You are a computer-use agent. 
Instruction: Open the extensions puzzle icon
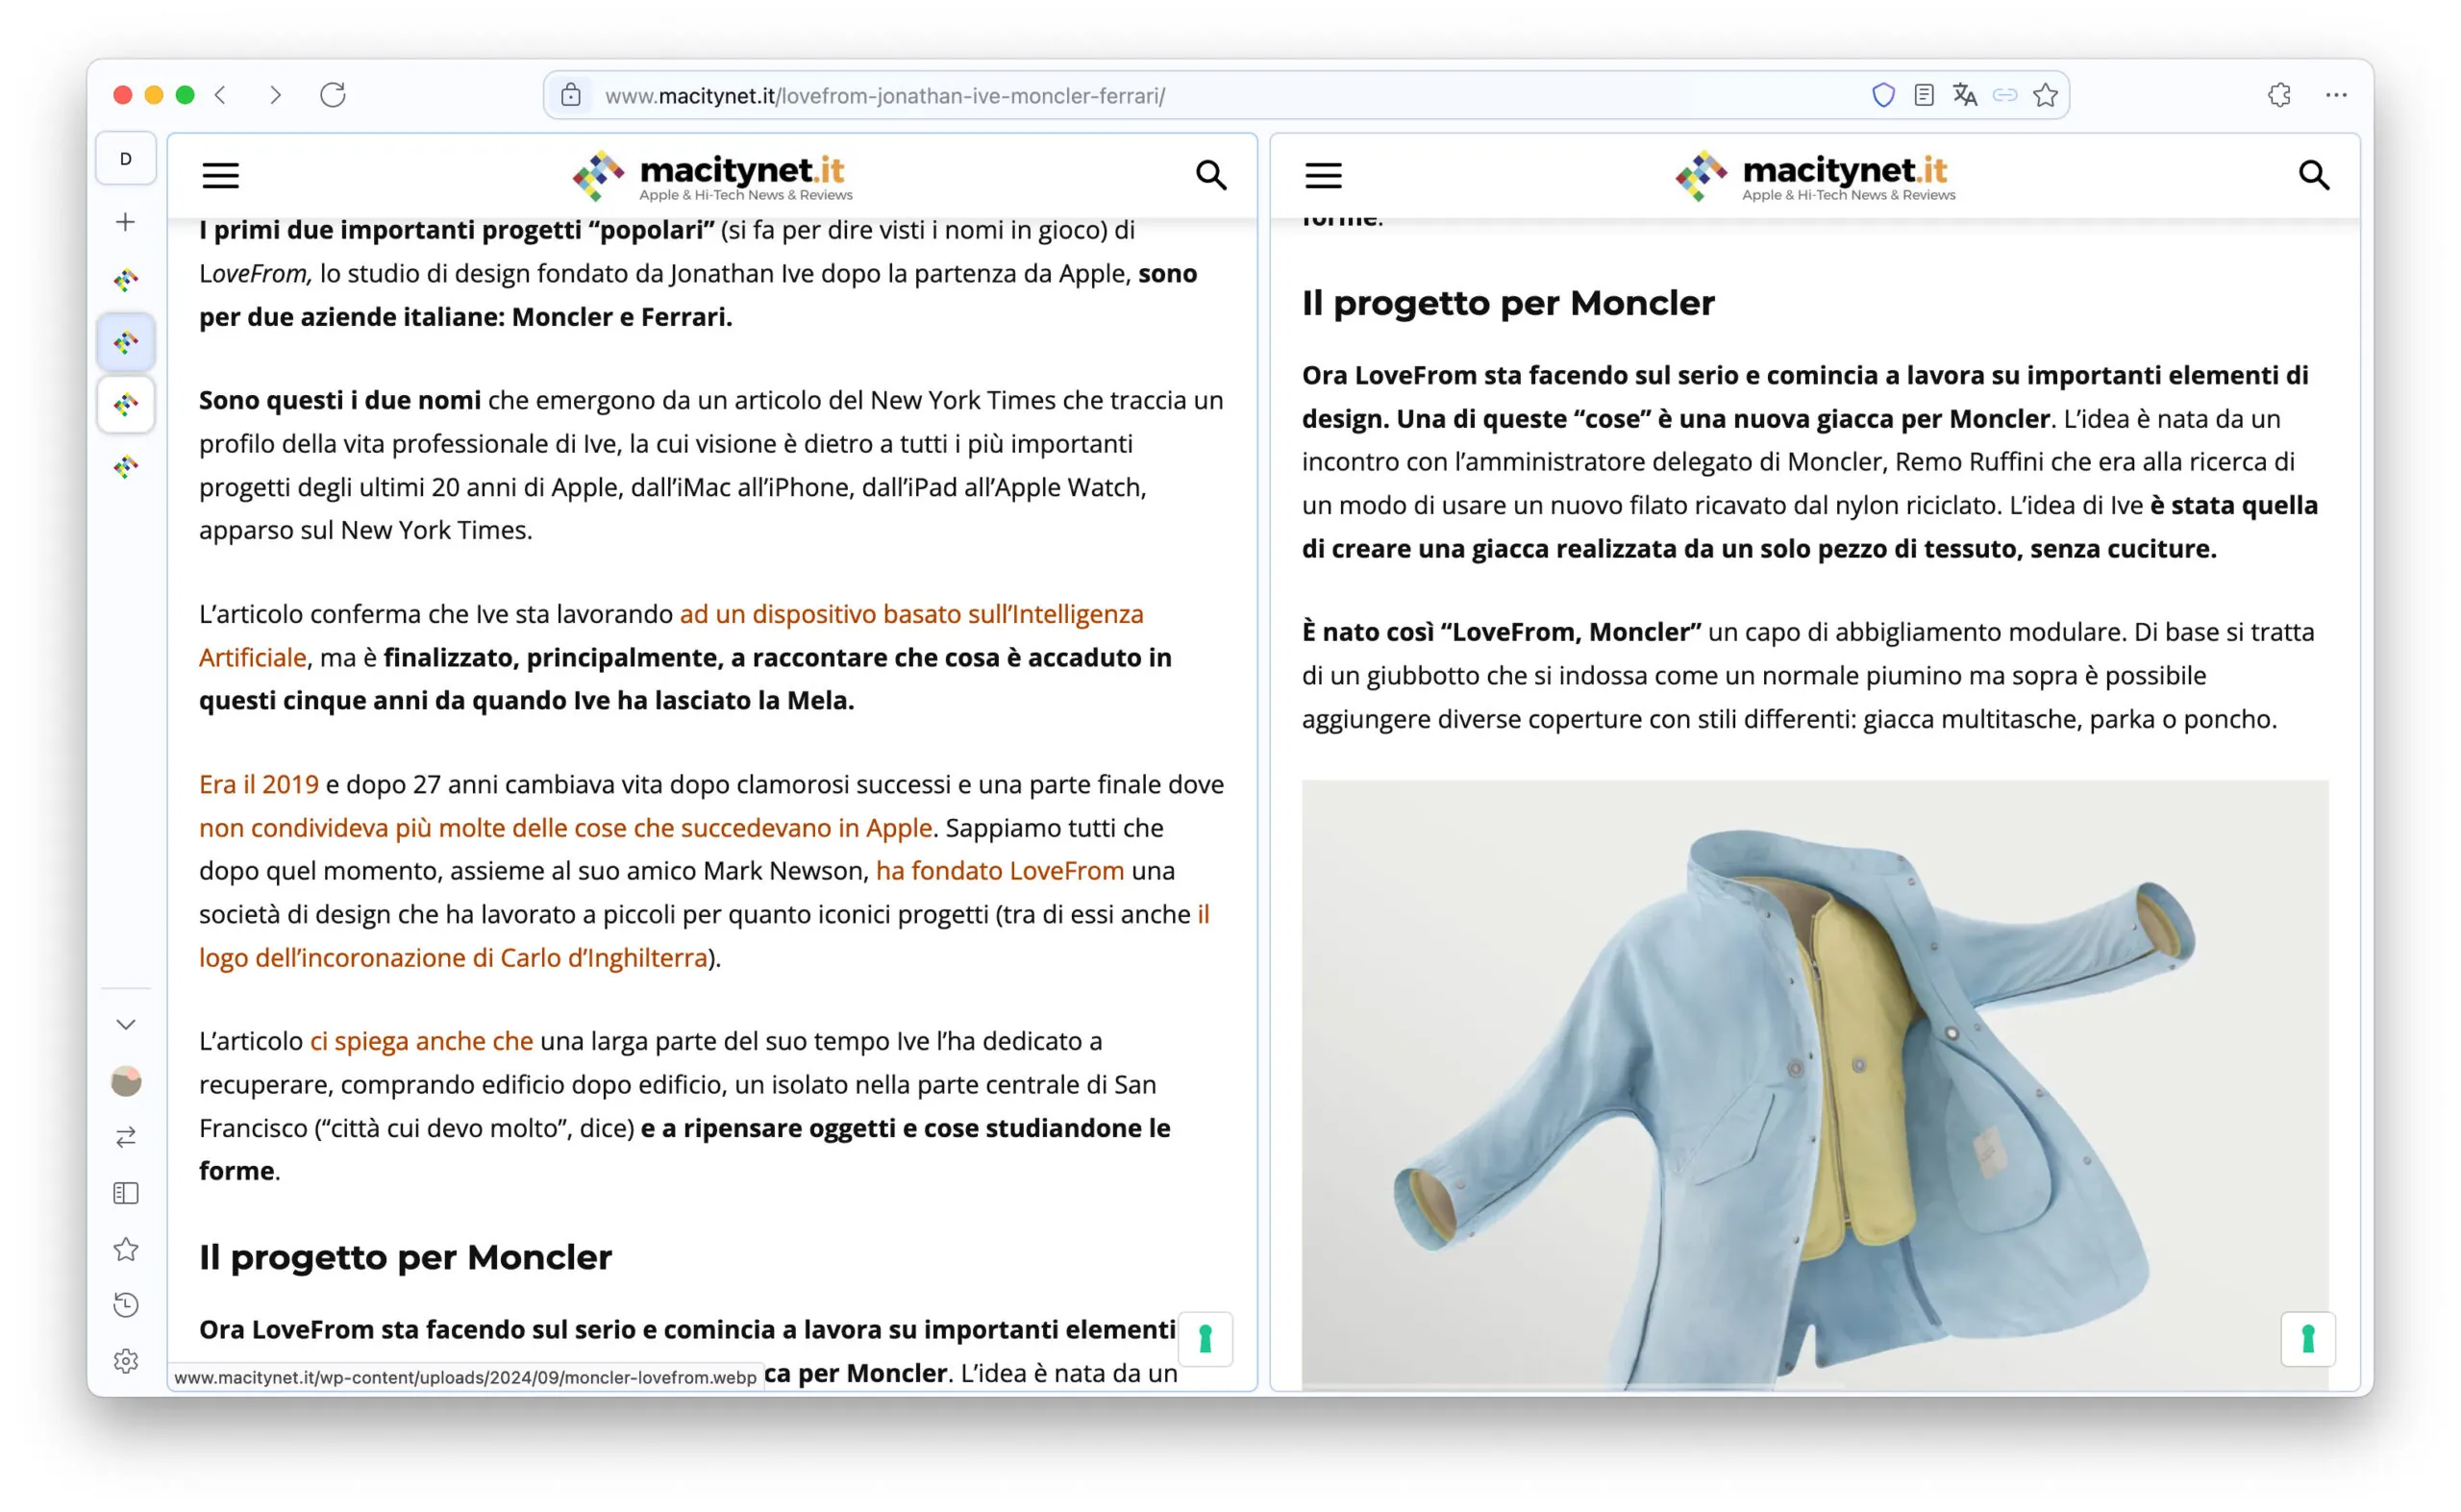click(2280, 95)
